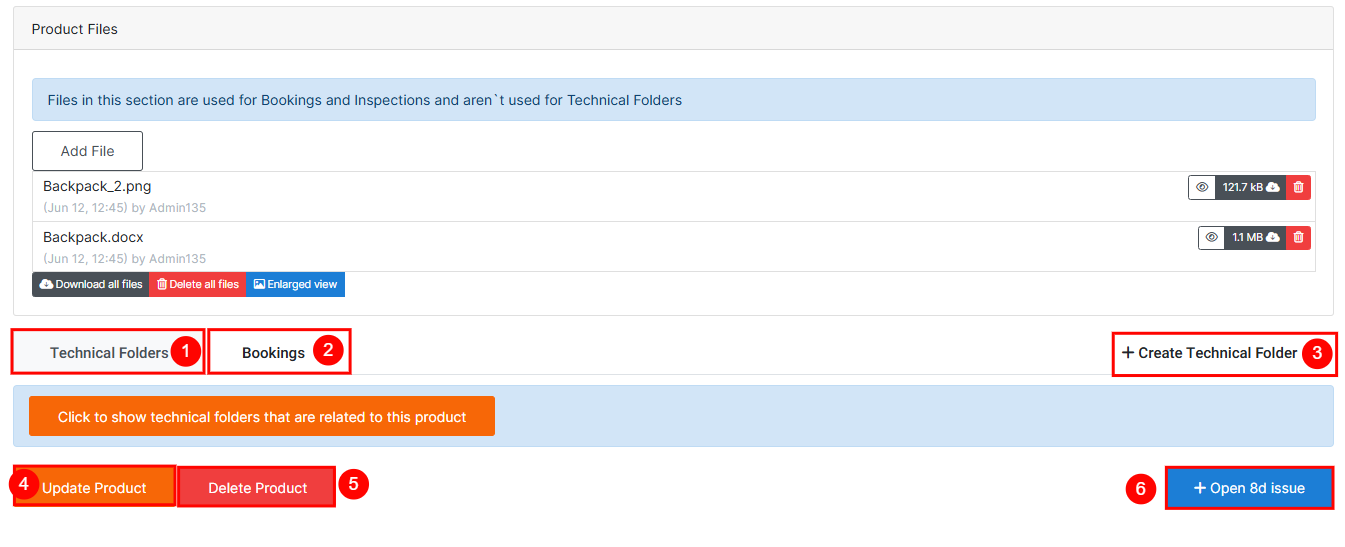
Task: Click the Product Files panel header
Action: (74, 29)
